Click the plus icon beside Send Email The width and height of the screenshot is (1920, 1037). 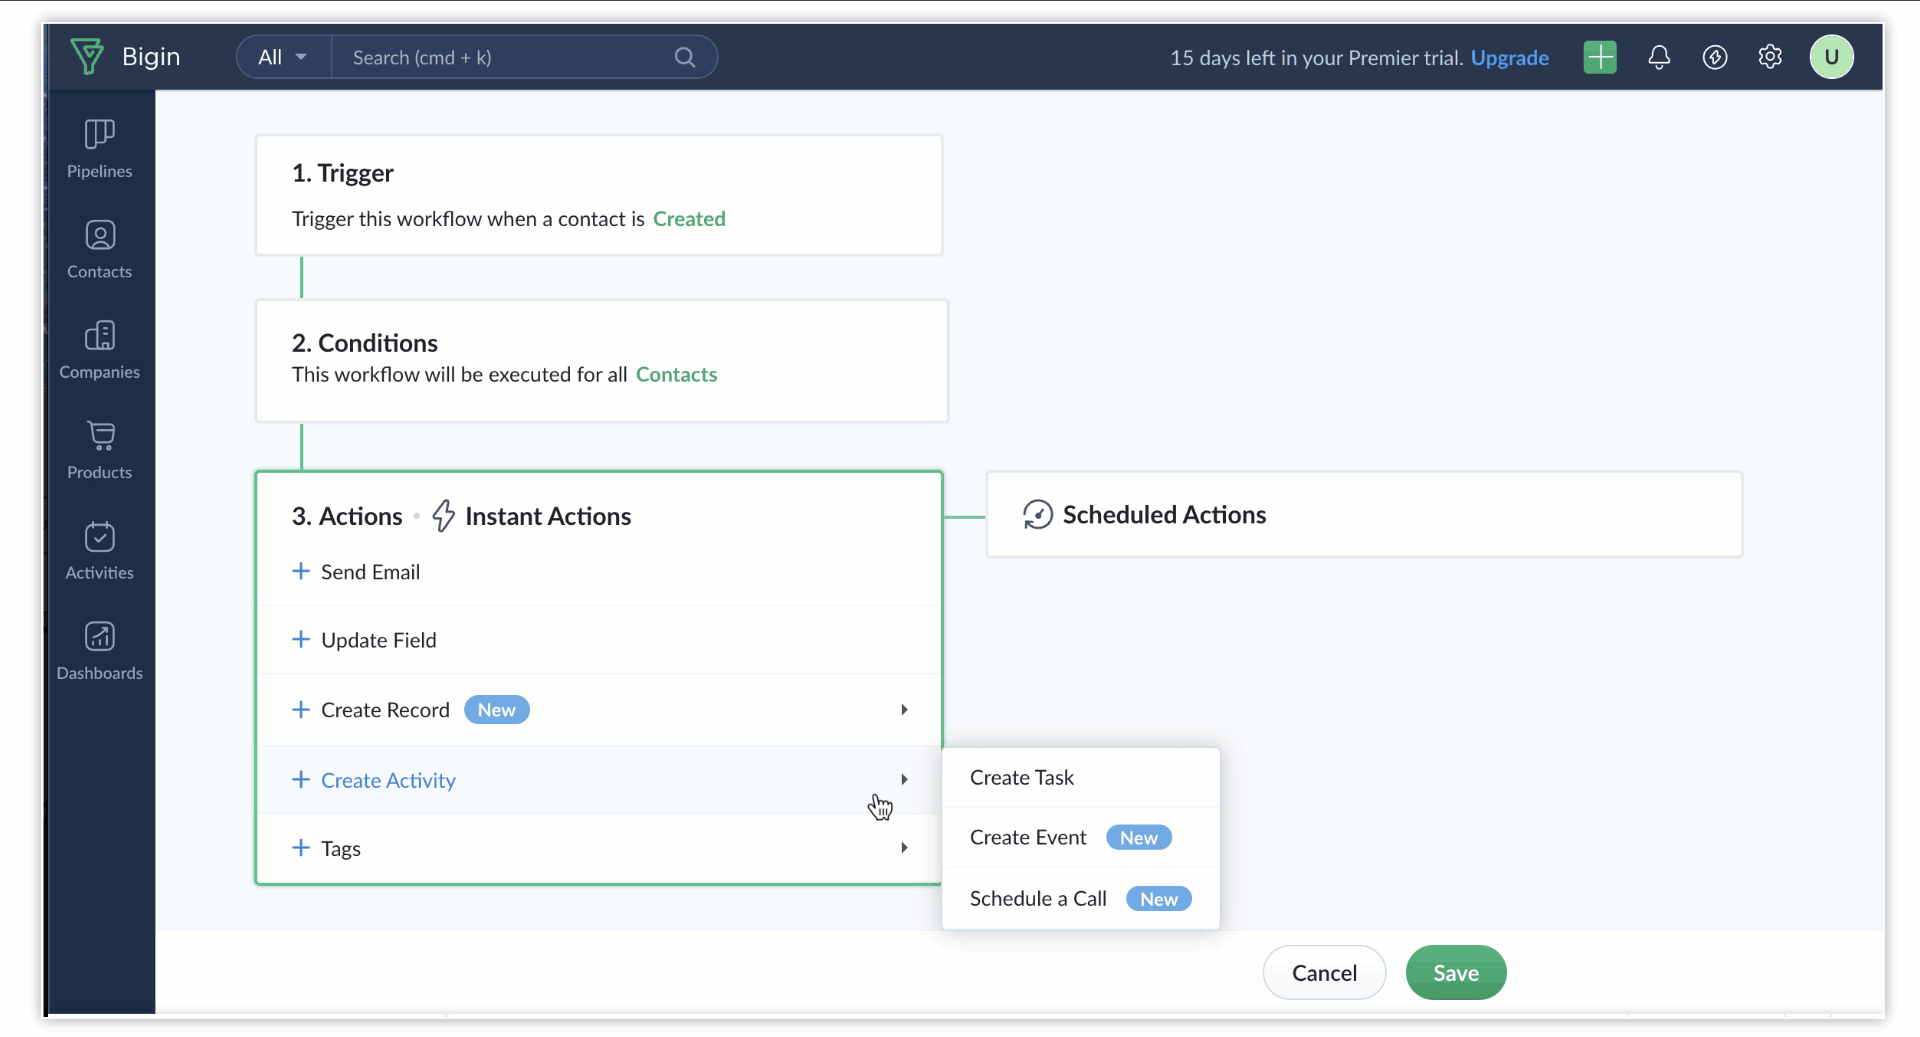[300, 571]
